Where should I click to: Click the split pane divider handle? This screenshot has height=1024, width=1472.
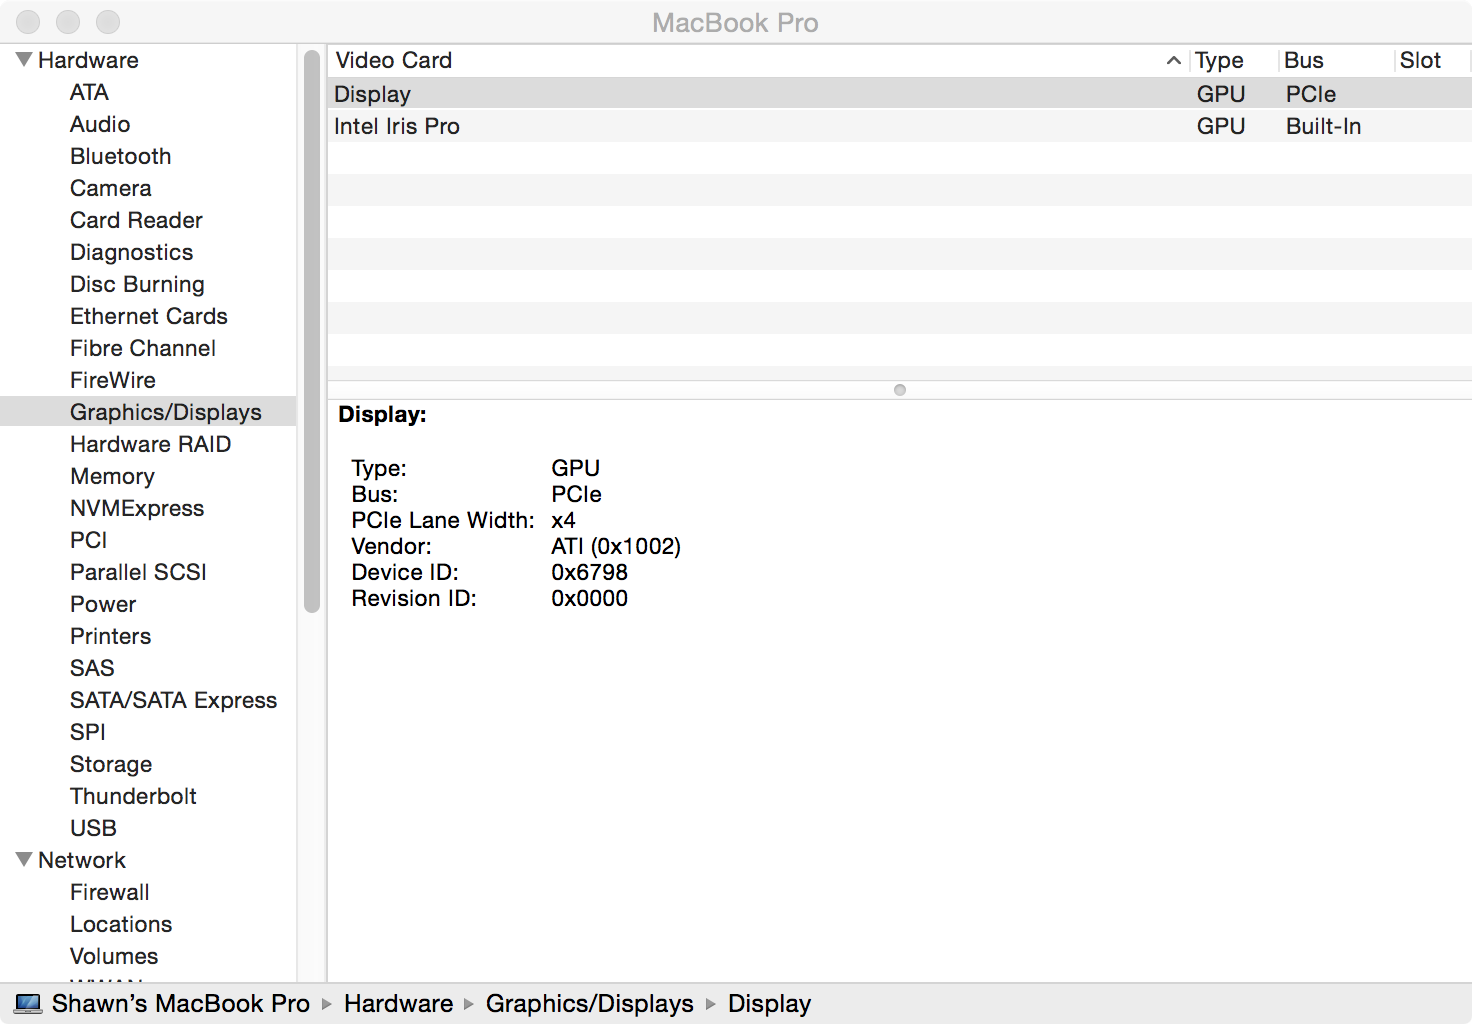900,390
